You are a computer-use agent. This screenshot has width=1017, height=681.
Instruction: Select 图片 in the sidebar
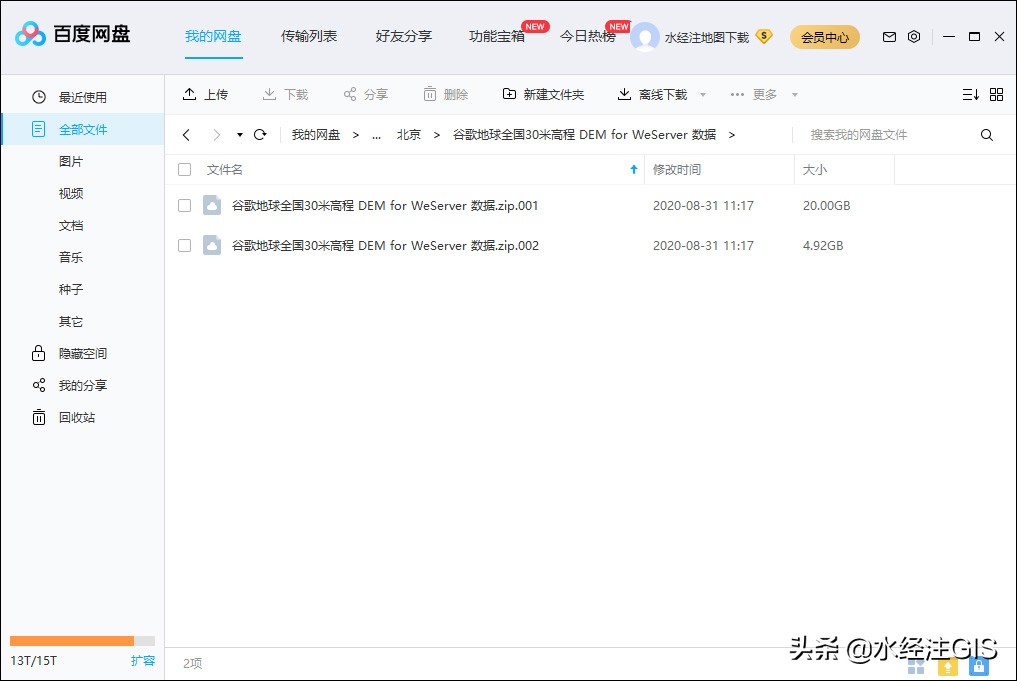click(x=71, y=161)
